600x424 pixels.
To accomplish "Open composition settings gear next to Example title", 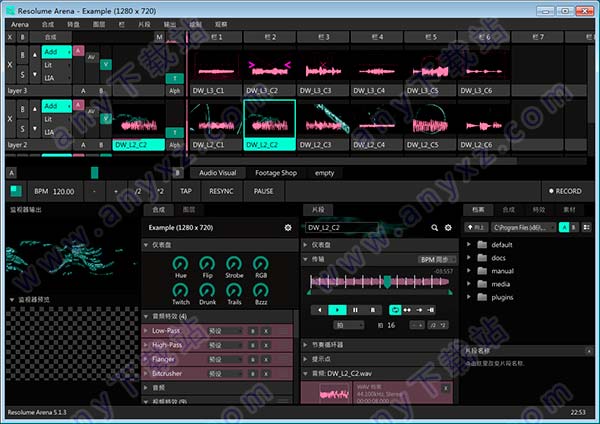I will [x=288, y=228].
